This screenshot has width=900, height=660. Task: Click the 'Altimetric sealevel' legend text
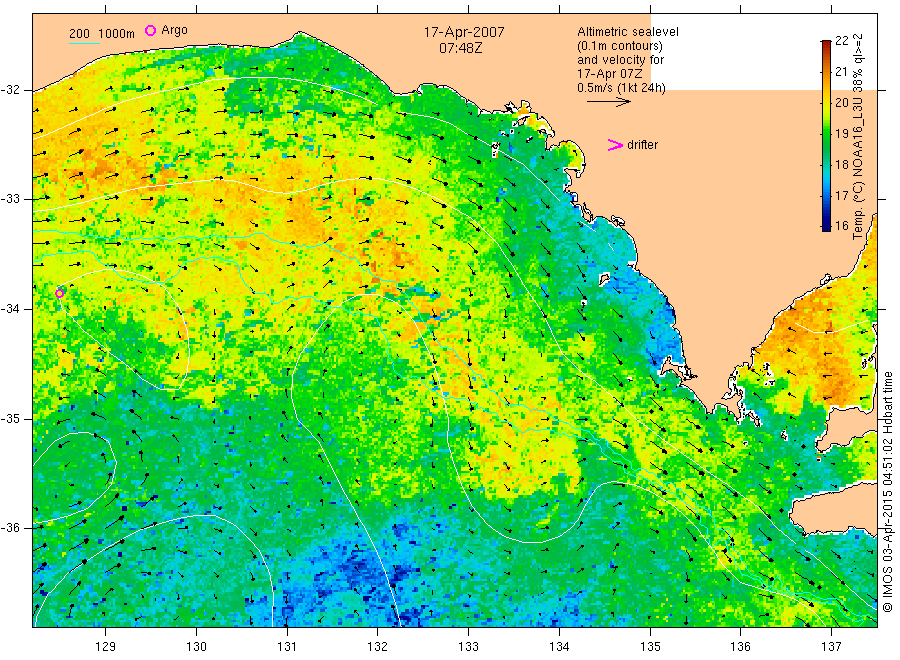(627, 32)
